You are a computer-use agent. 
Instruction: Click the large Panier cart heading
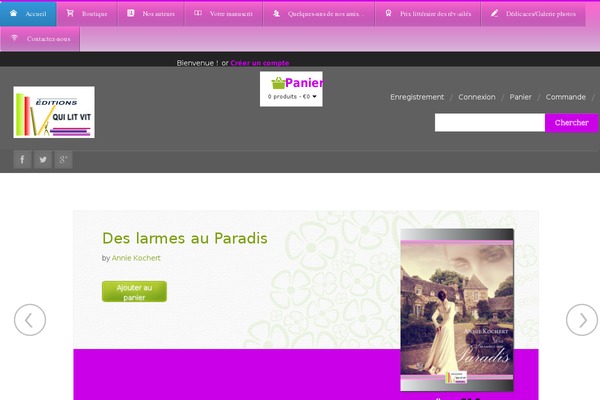304,83
